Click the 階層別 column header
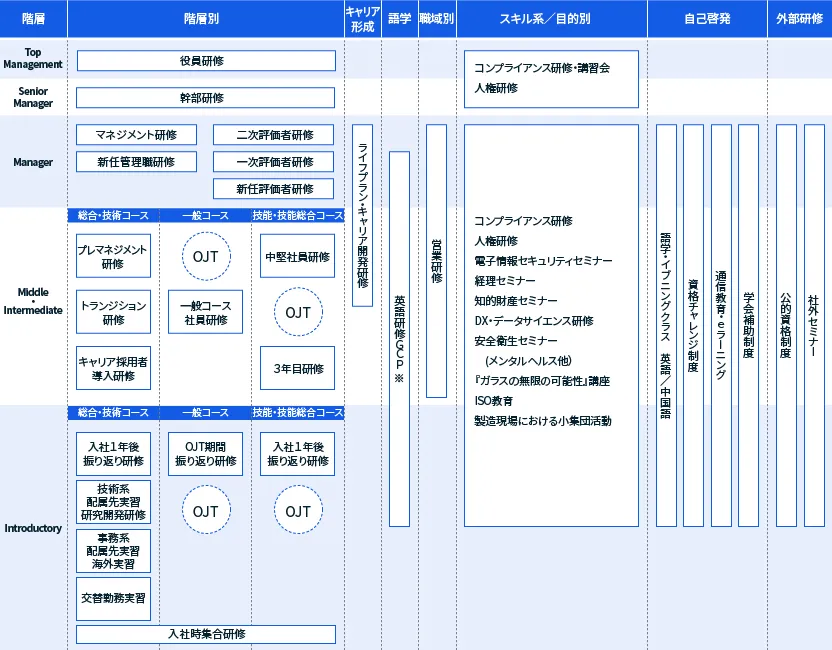The width and height of the screenshot is (832, 650). pyautogui.click(x=206, y=19)
